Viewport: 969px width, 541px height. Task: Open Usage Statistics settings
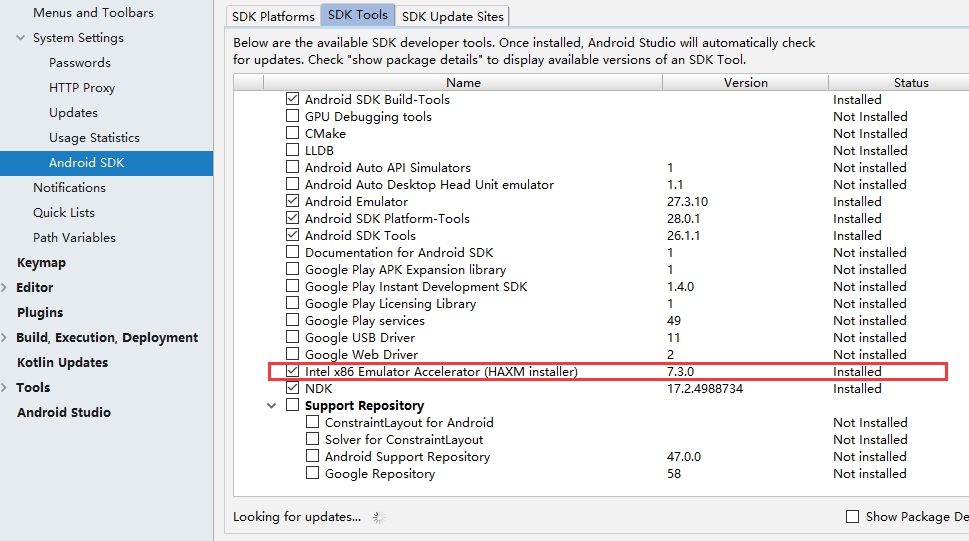(95, 137)
